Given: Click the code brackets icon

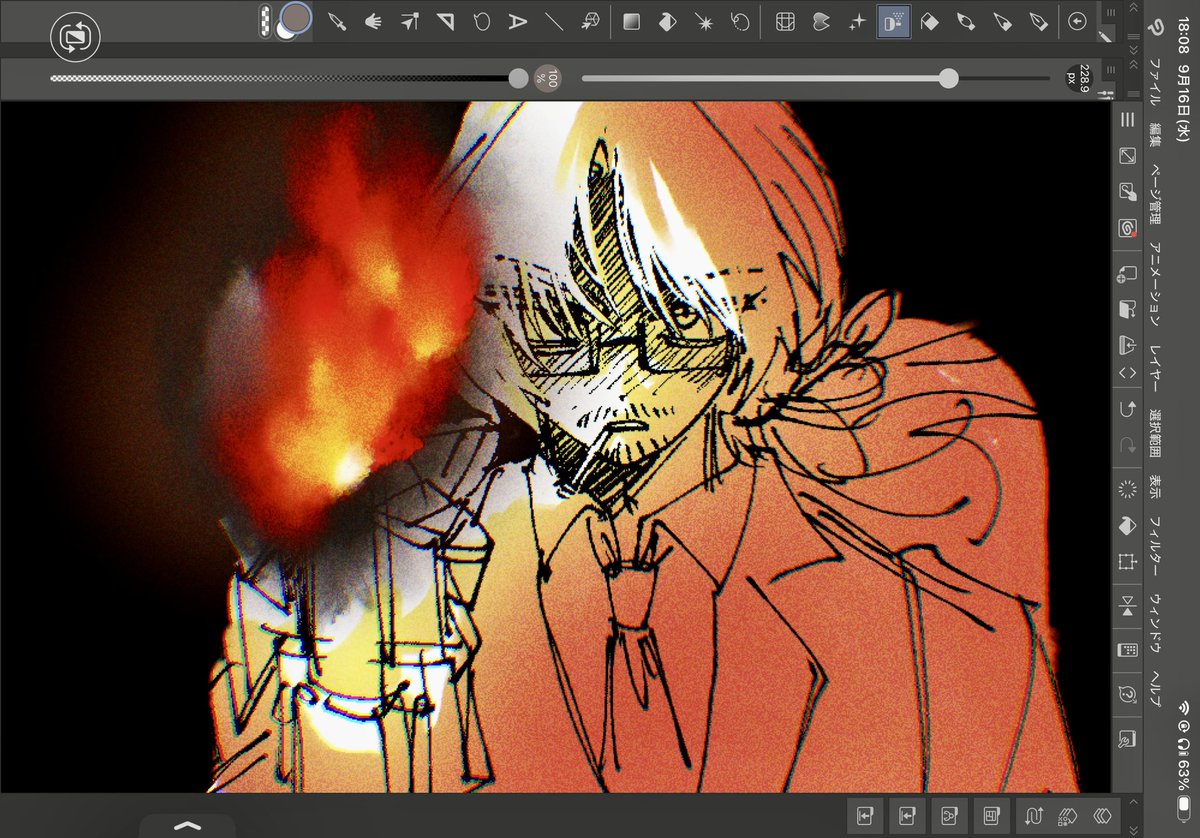Looking at the screenshot, I should [x=1127, y=372].
